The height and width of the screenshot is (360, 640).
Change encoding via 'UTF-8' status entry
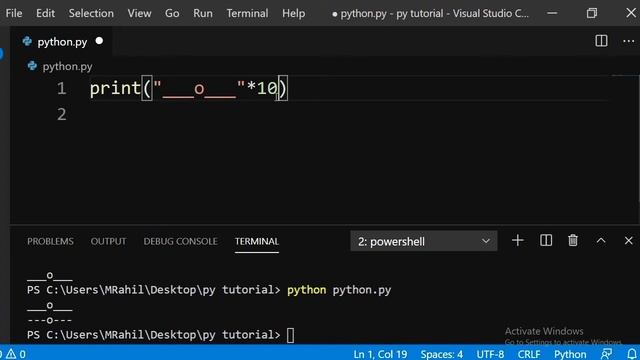click(490, 354)
